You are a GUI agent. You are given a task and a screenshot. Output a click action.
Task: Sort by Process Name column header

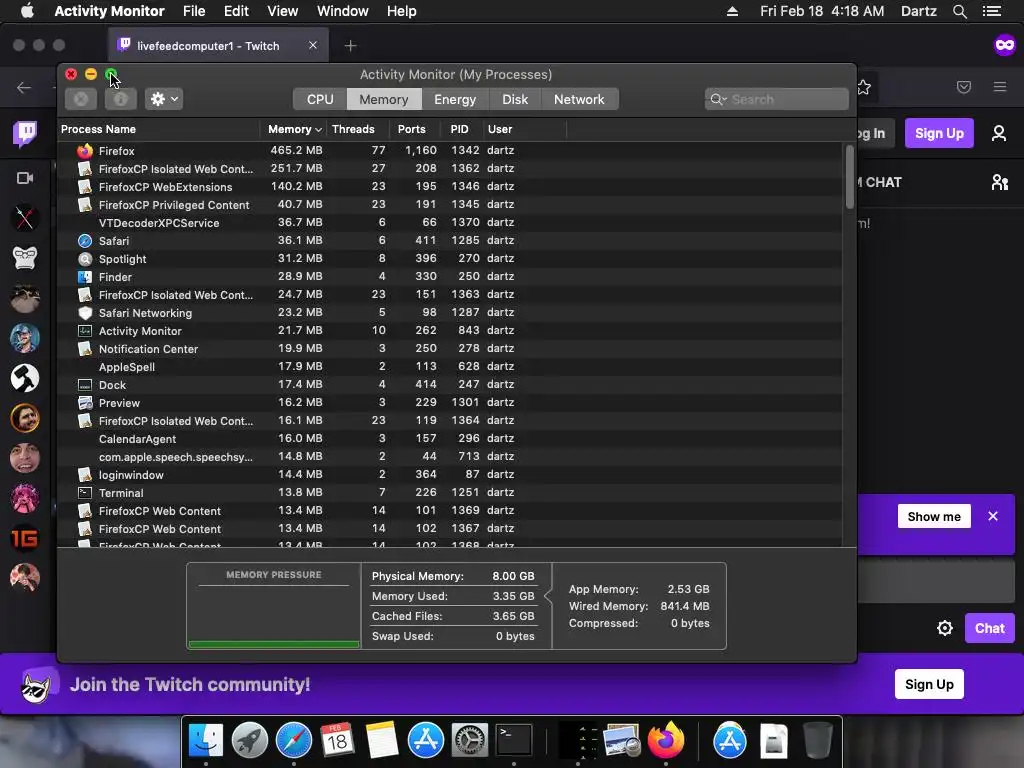click(159, 129)
